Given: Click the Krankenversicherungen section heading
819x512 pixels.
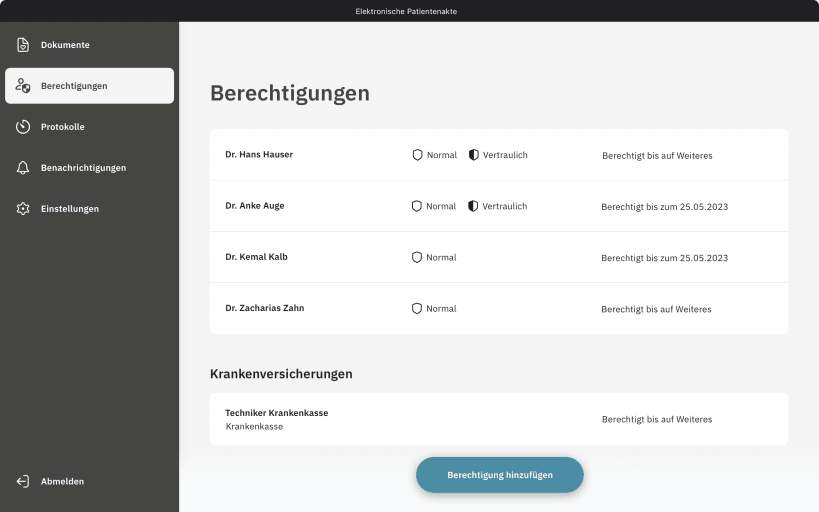Looking at the screenshot, I should (x=281, y=374).
